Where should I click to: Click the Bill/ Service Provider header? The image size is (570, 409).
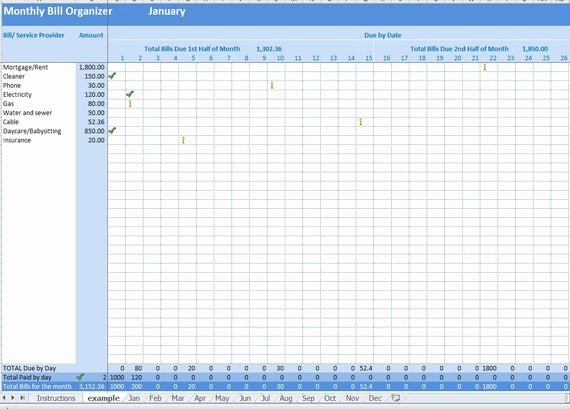tap(33, 35)
